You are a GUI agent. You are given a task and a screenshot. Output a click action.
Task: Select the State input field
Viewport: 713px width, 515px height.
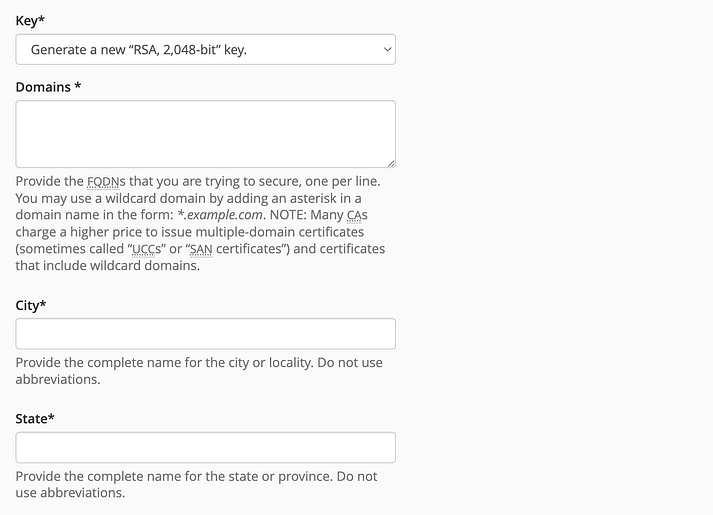point(205,447)
